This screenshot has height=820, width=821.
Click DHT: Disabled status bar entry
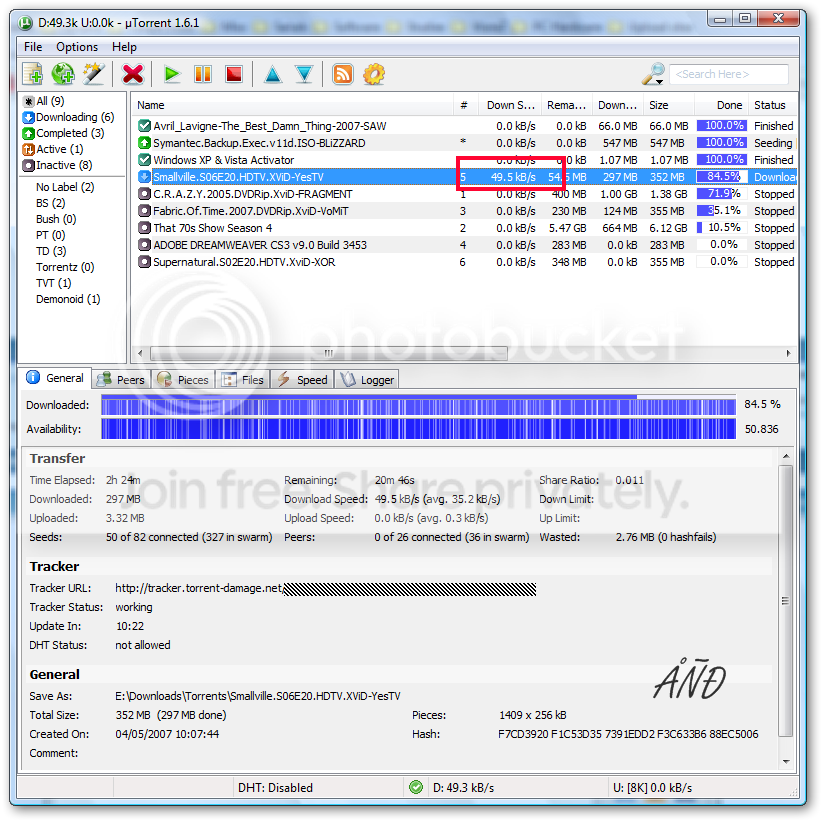click(275, 788)
